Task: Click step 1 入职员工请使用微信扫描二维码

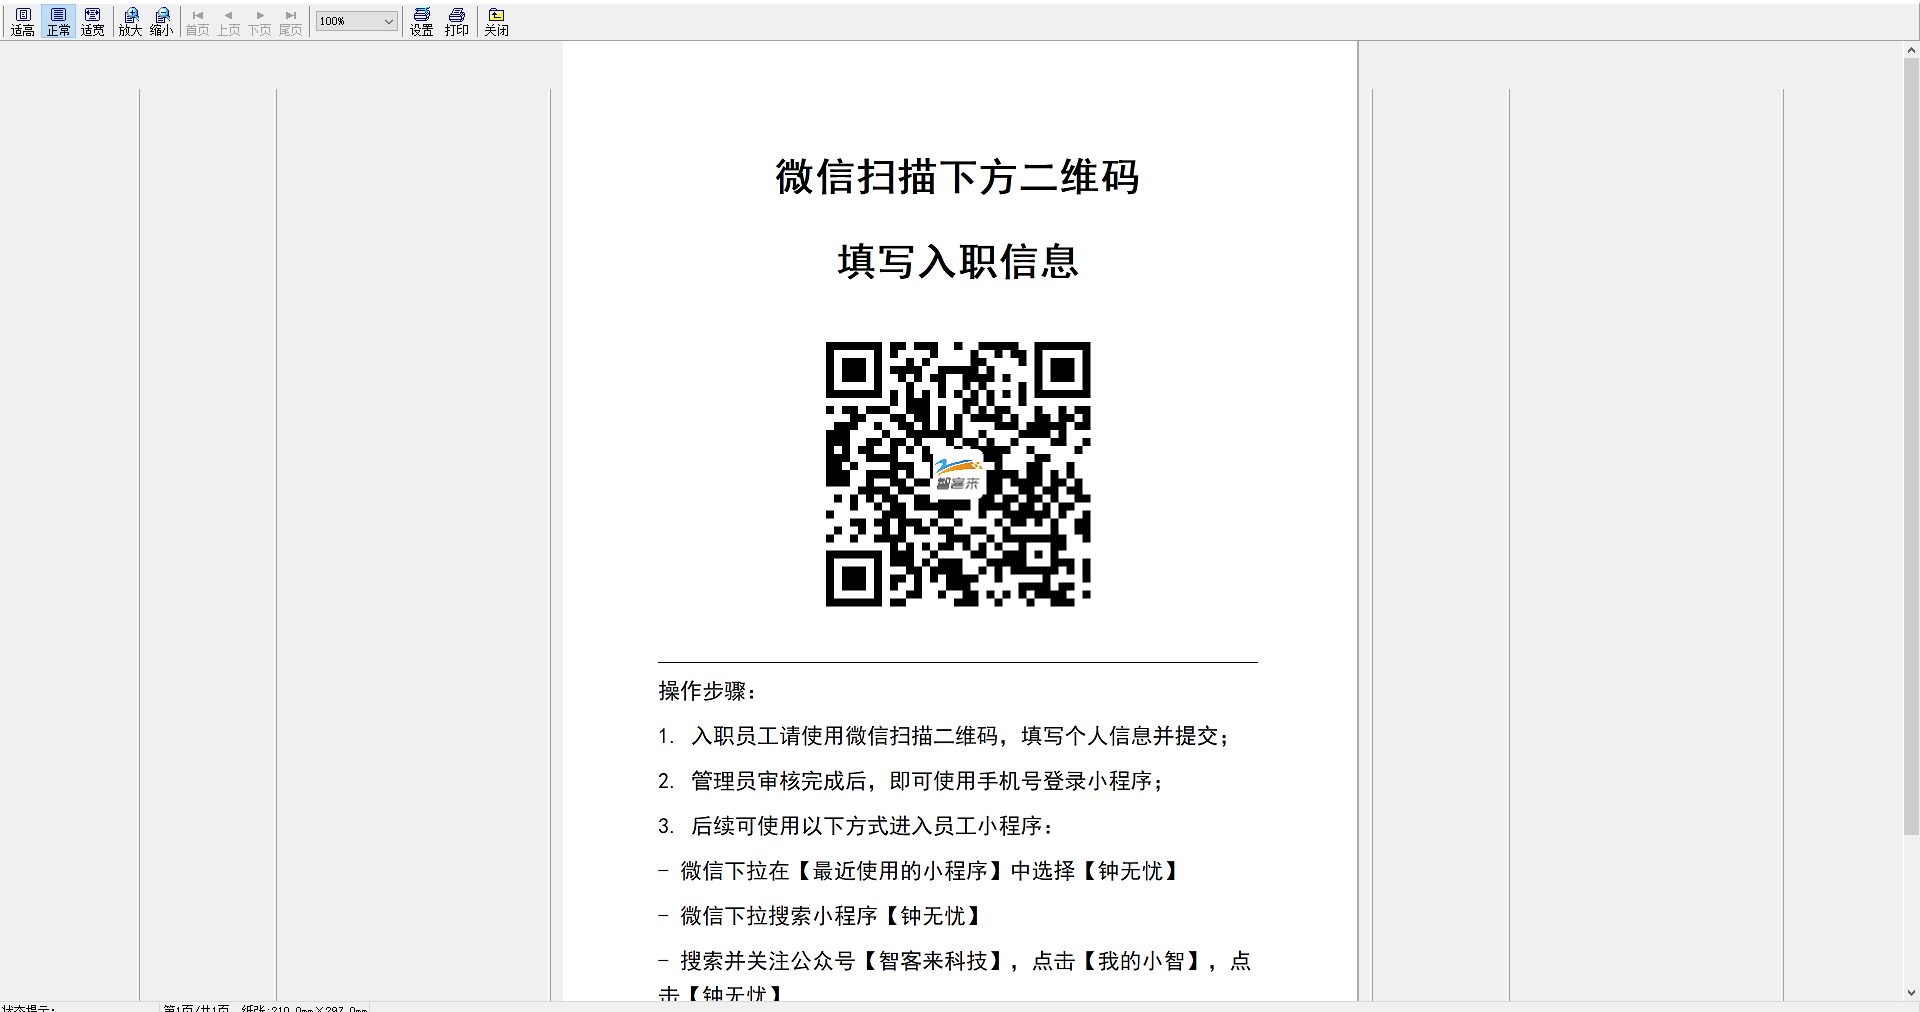Action: (x=943, y=736)
